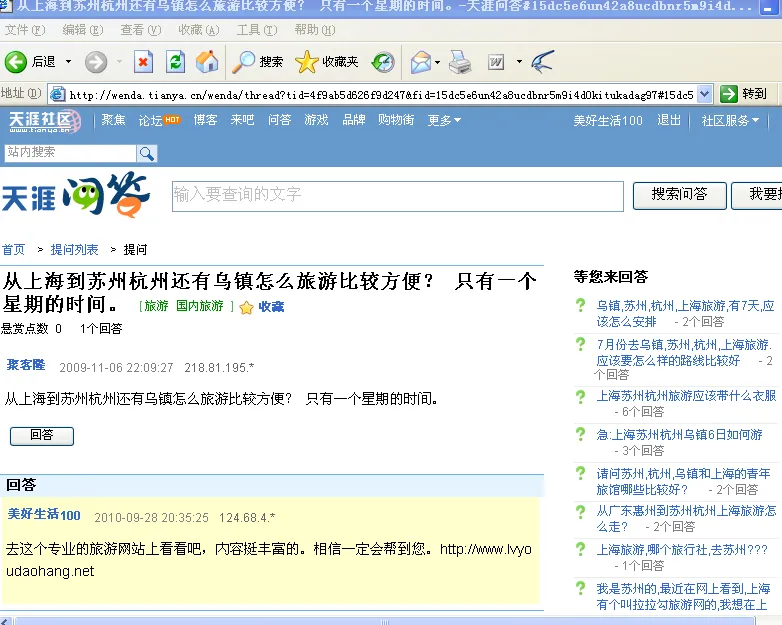Screen dimensions: 782x625
Task: Refresh the page using toolbar icon
Action: point(175,62)
